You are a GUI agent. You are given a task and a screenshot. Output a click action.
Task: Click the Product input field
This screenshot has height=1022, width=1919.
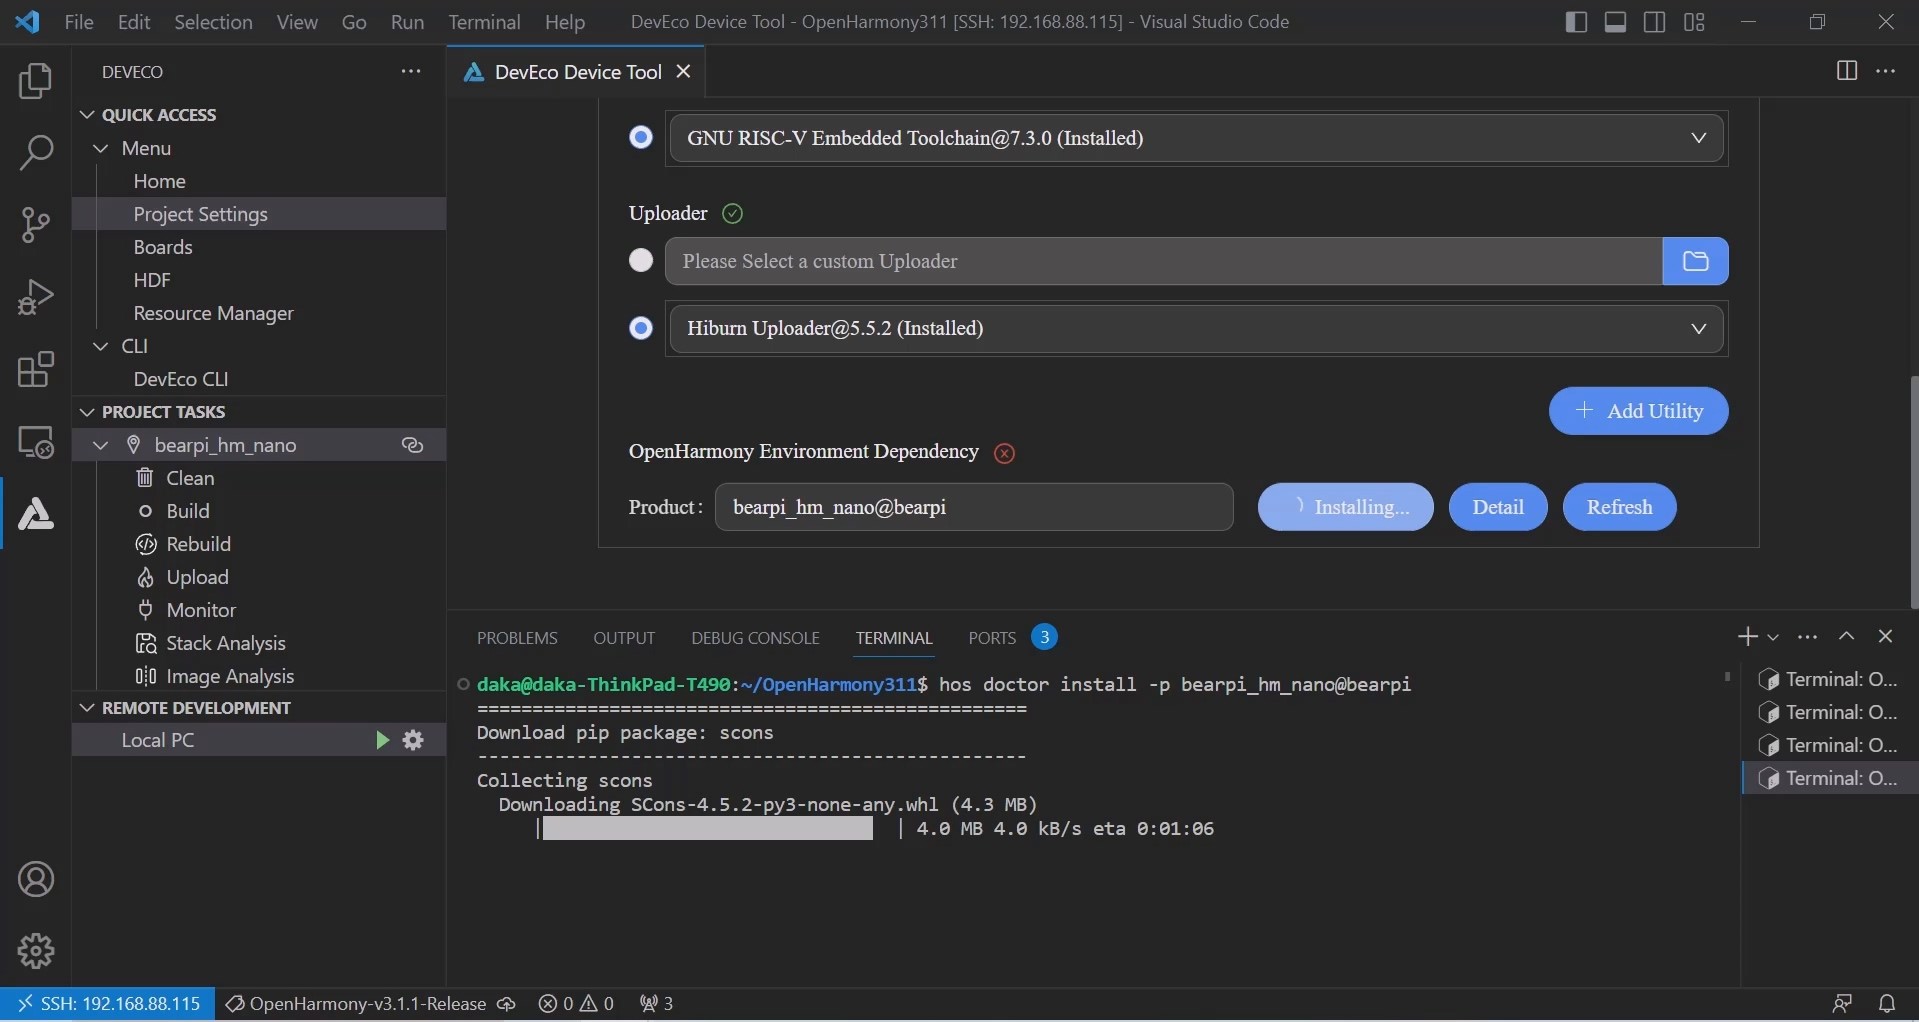pos(974,507)
